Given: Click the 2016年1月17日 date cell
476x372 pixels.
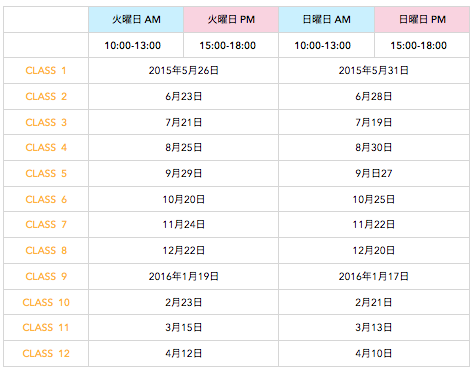Looking at the screenshot, I should pyautogui.click(x=374, y=277).
